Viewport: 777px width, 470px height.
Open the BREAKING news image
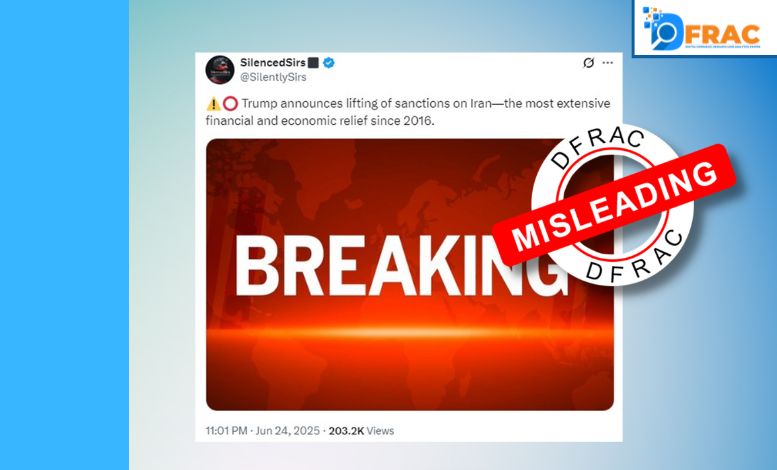(x=409, y=274)
